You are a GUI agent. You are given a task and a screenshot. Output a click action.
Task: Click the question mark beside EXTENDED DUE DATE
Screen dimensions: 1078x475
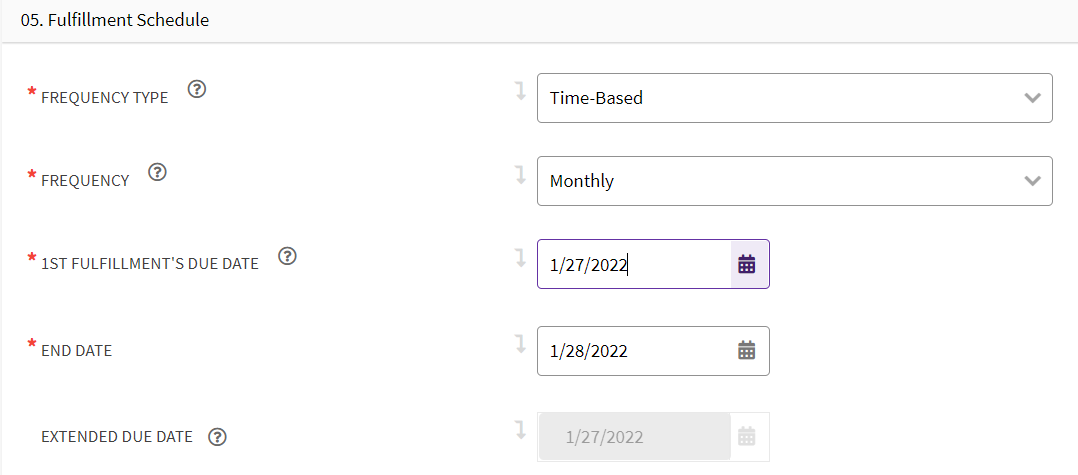218,437
